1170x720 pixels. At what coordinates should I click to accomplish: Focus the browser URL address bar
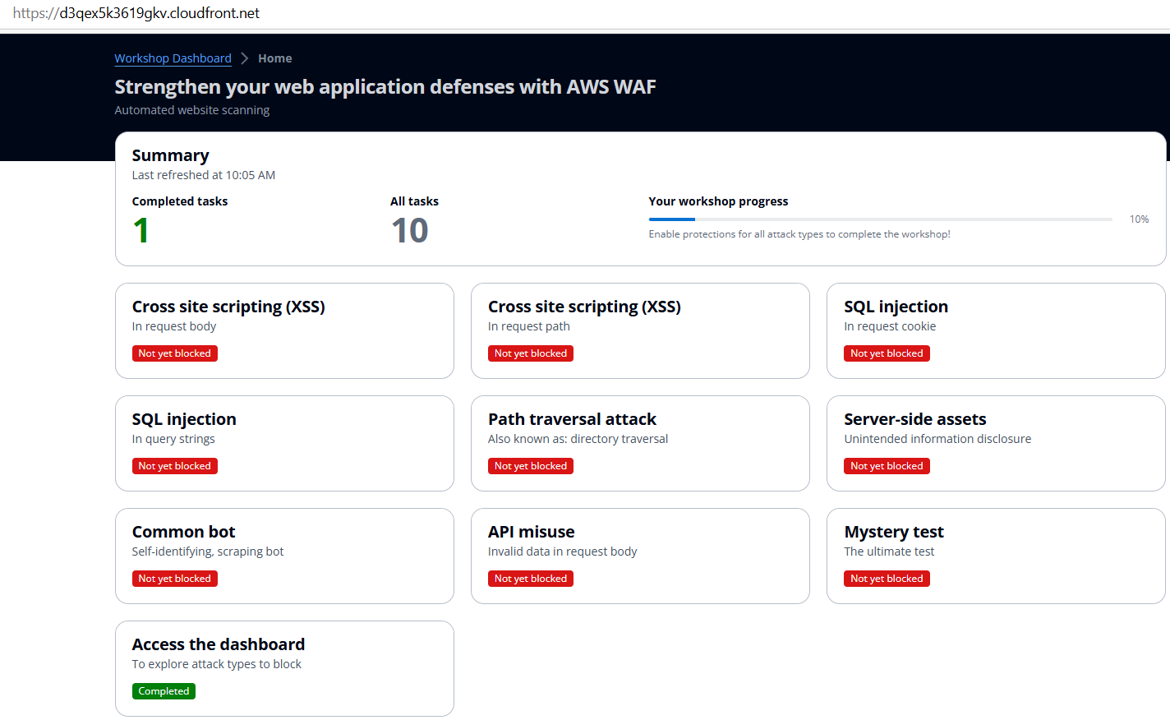(400, 13)
